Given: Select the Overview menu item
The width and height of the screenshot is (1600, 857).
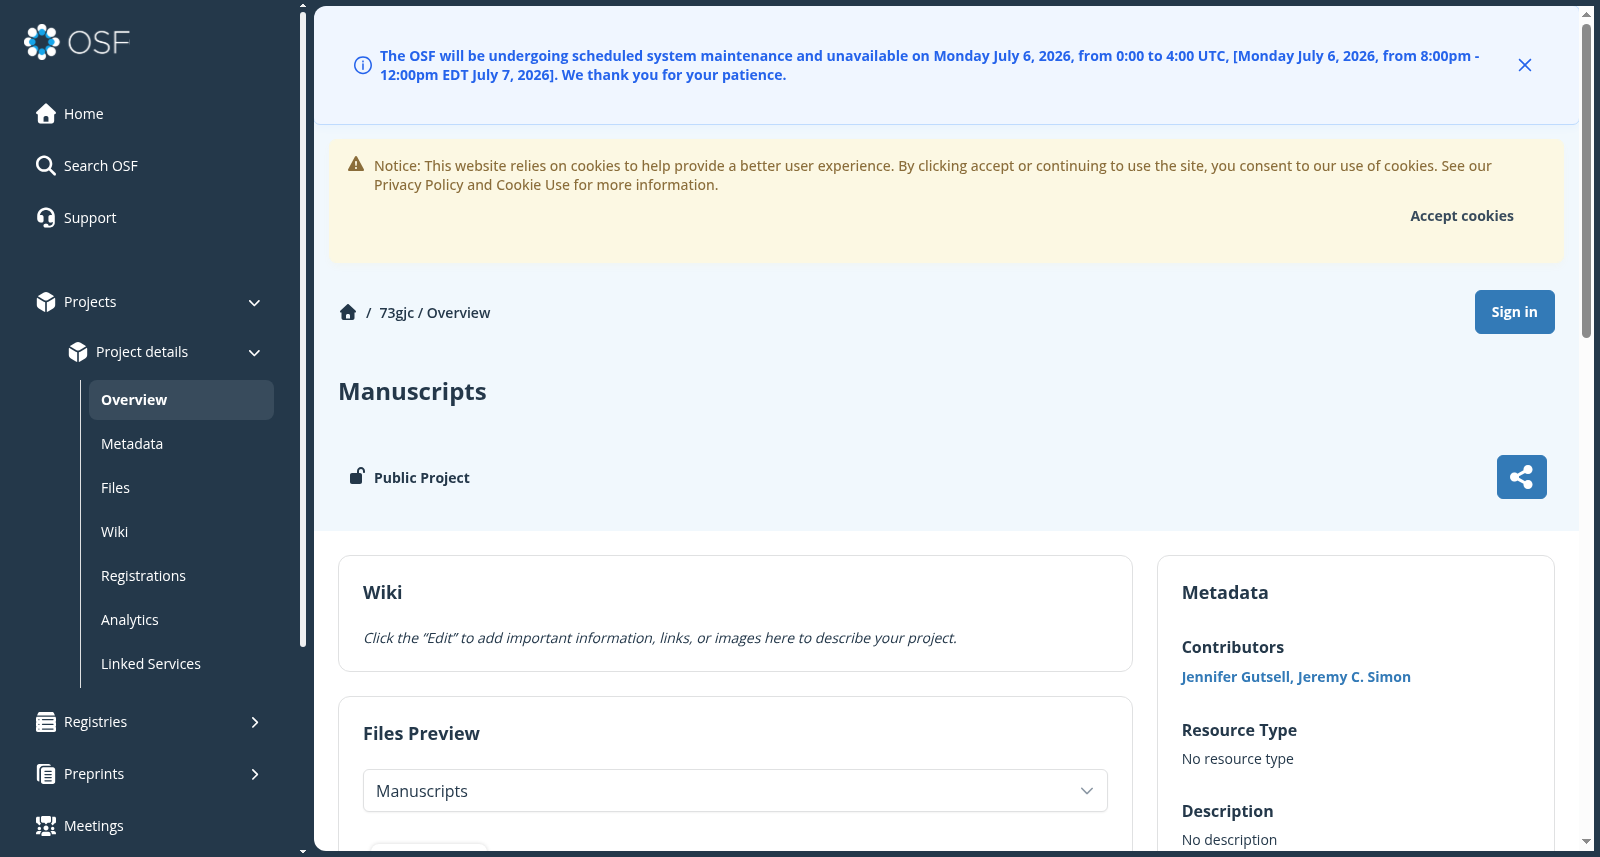Looking at the screenshot, I should [x=181, y=400].
